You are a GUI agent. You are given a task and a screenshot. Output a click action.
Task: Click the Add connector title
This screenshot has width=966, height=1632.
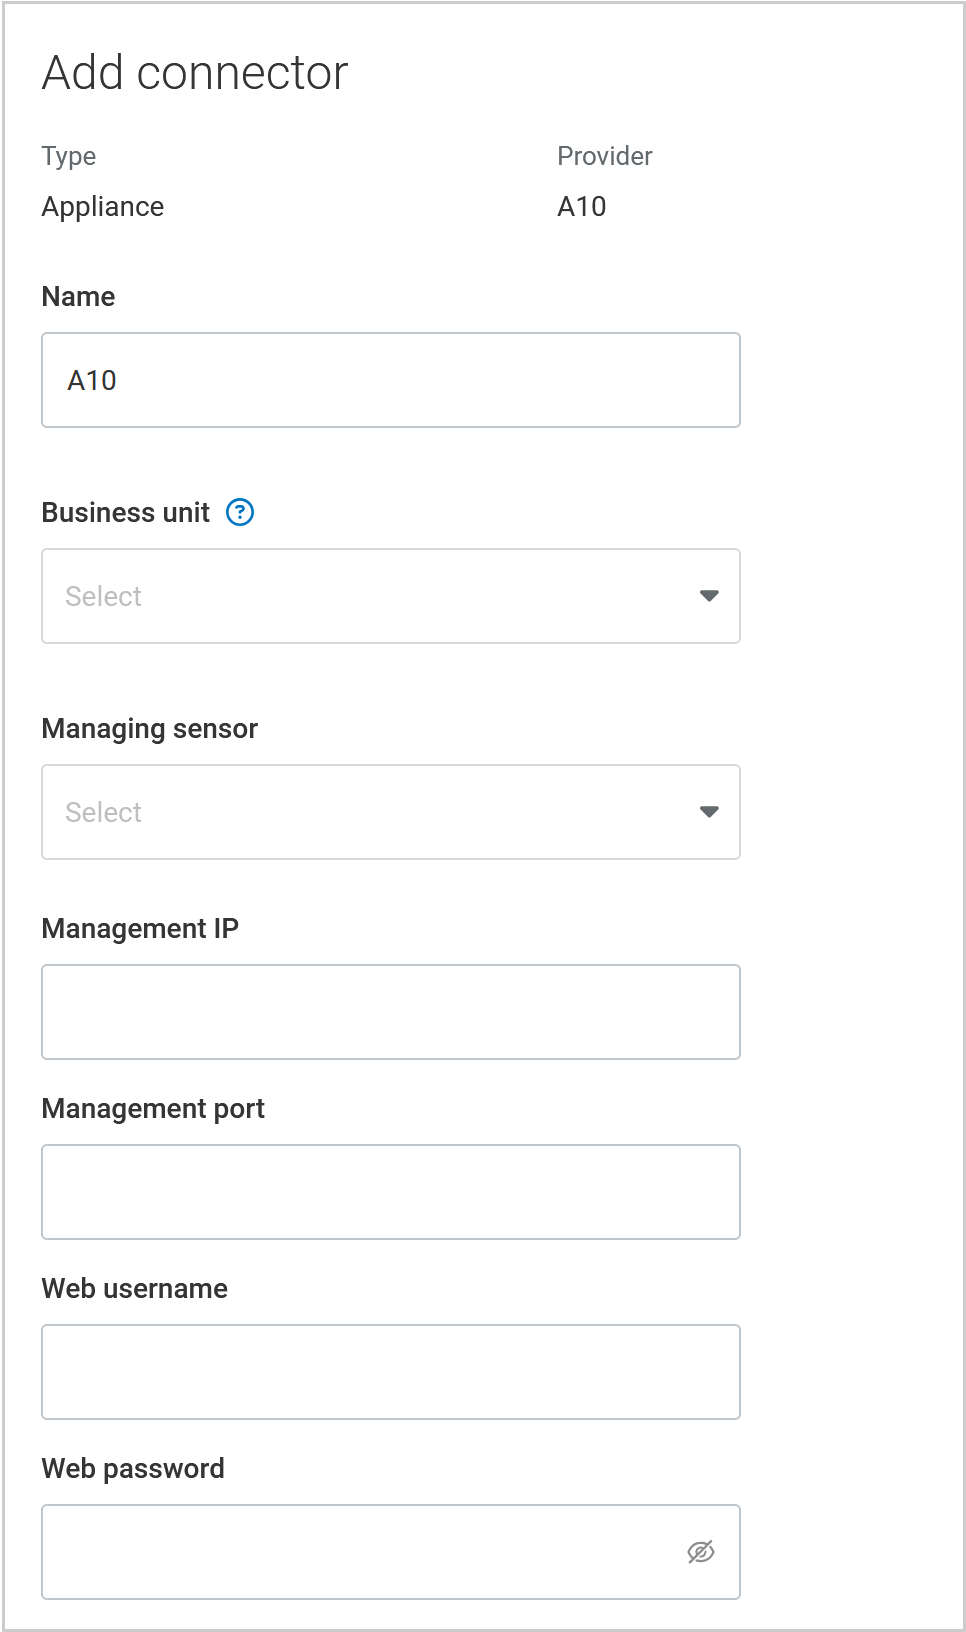tap(193, 72)
